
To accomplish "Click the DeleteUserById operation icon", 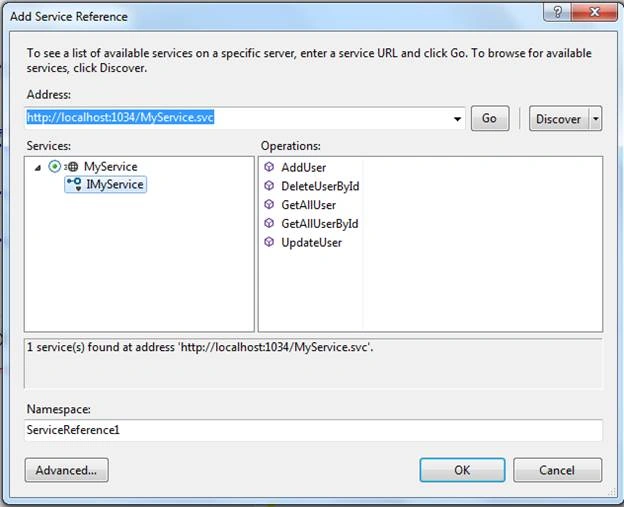I will [x=269, y=185].
